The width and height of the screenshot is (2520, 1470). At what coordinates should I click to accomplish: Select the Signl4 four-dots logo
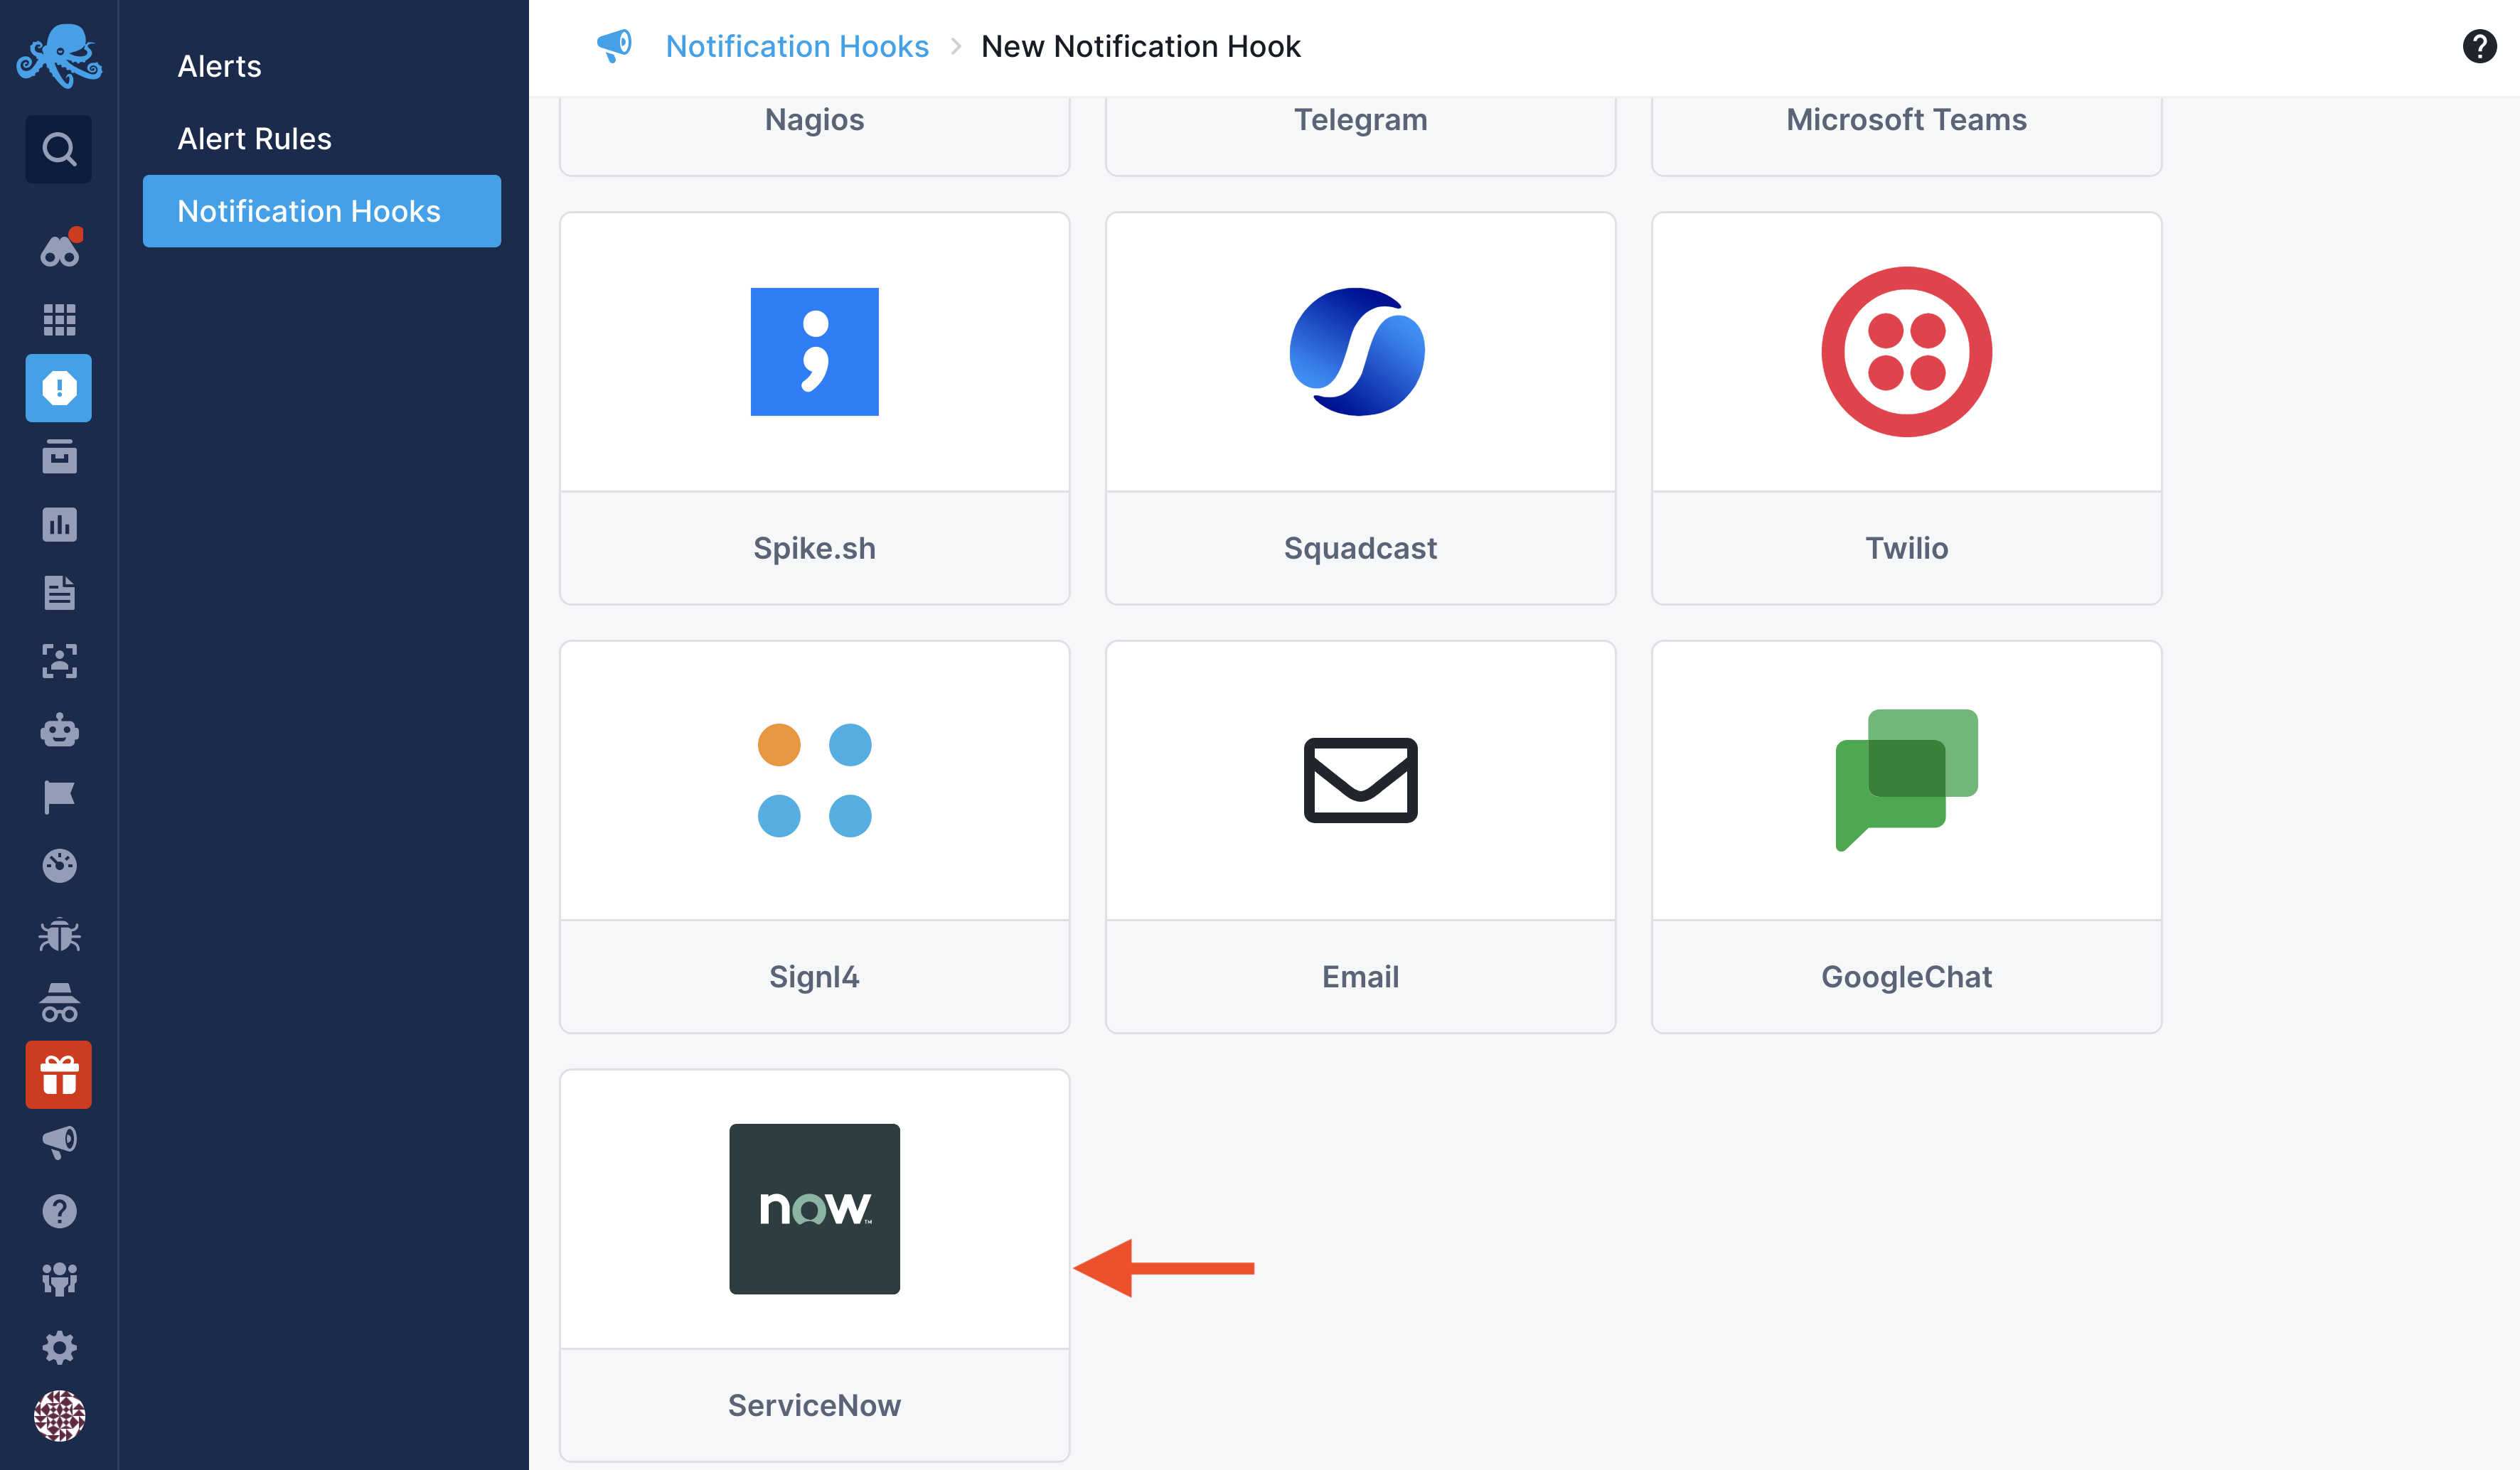814,781
